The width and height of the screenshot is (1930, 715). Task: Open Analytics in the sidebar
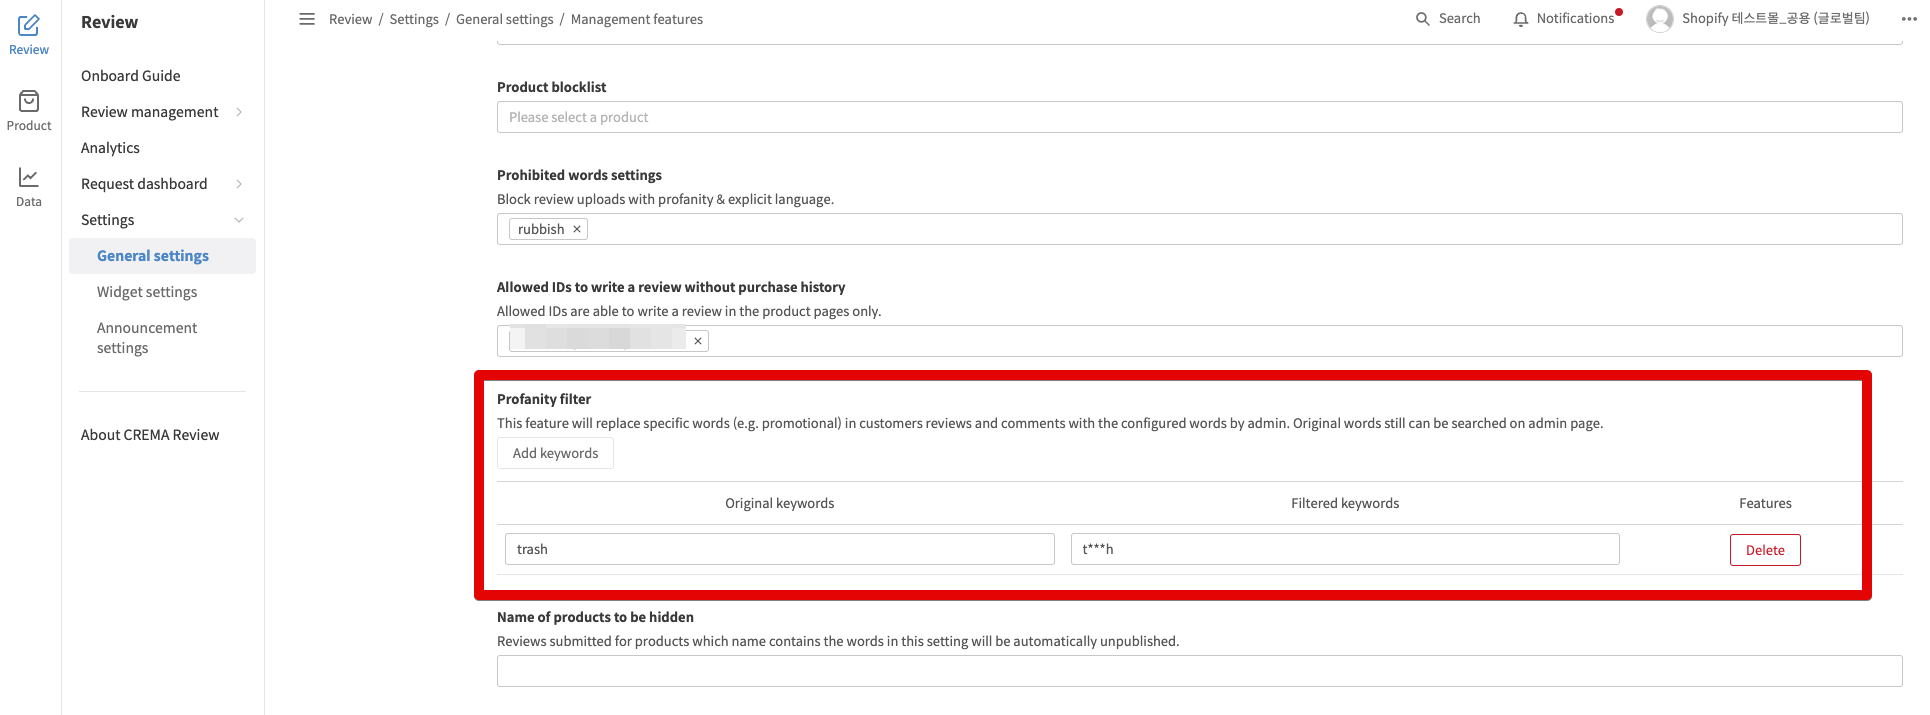[110, 148]
